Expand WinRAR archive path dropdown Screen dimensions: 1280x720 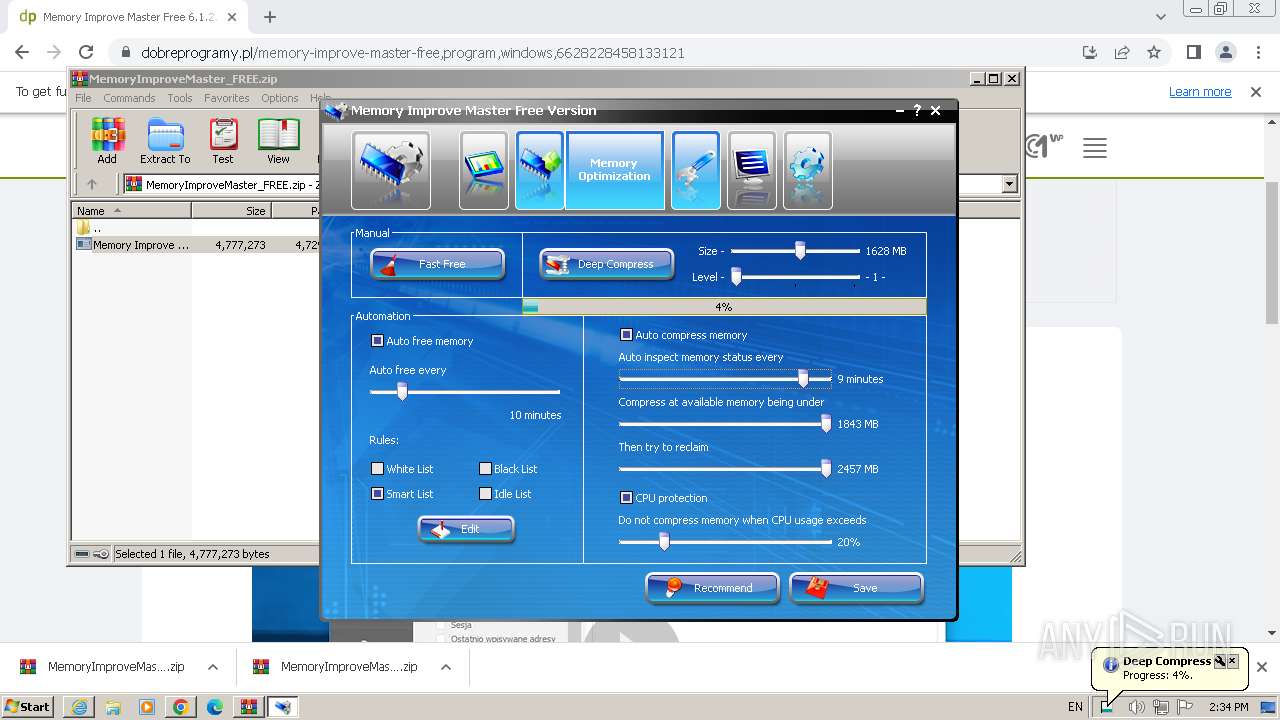pos(1009,184)
